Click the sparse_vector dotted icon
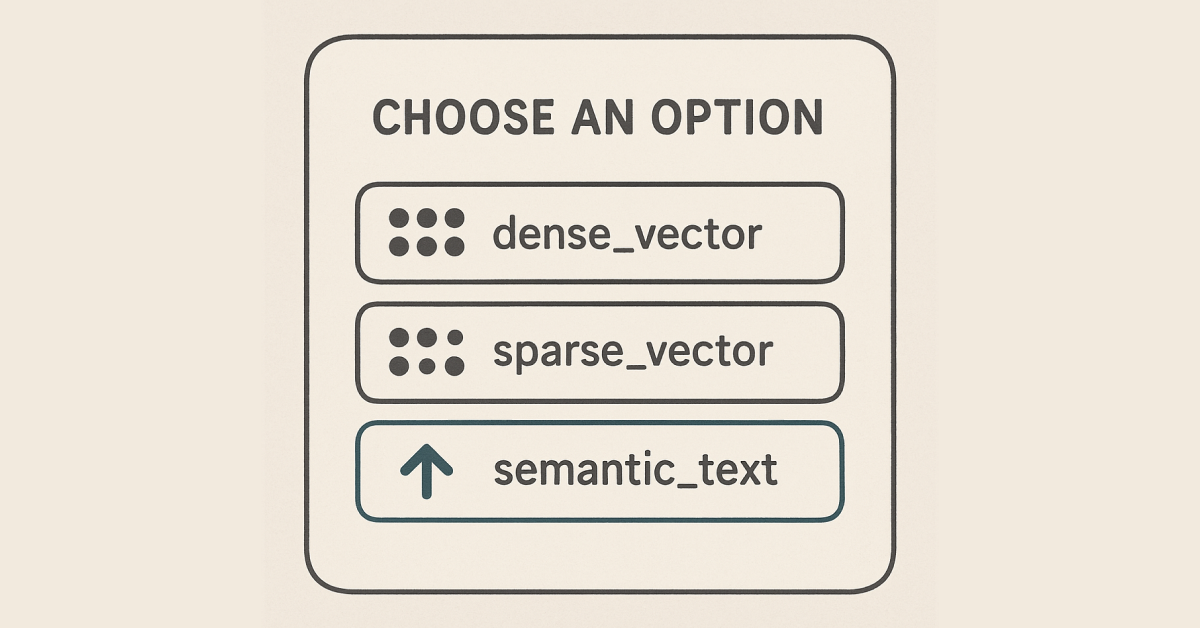 pyautogui.click(x=426, y=352)
